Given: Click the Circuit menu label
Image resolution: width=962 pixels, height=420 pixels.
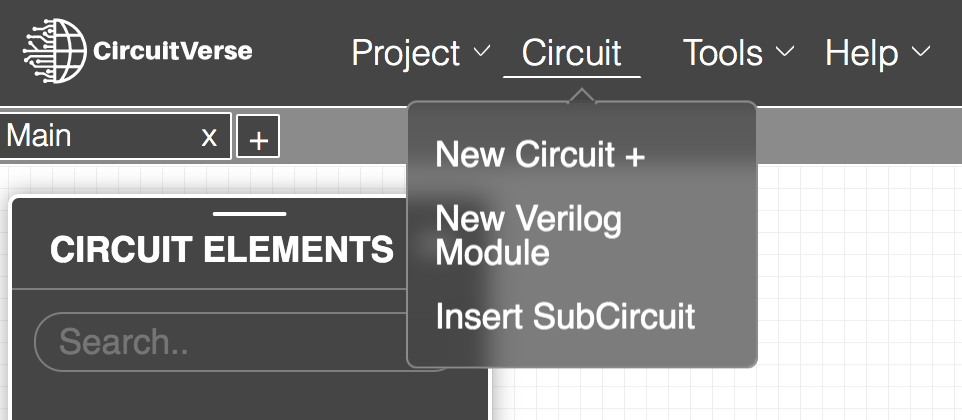Looking at the screenshot, I should [571, 53].
